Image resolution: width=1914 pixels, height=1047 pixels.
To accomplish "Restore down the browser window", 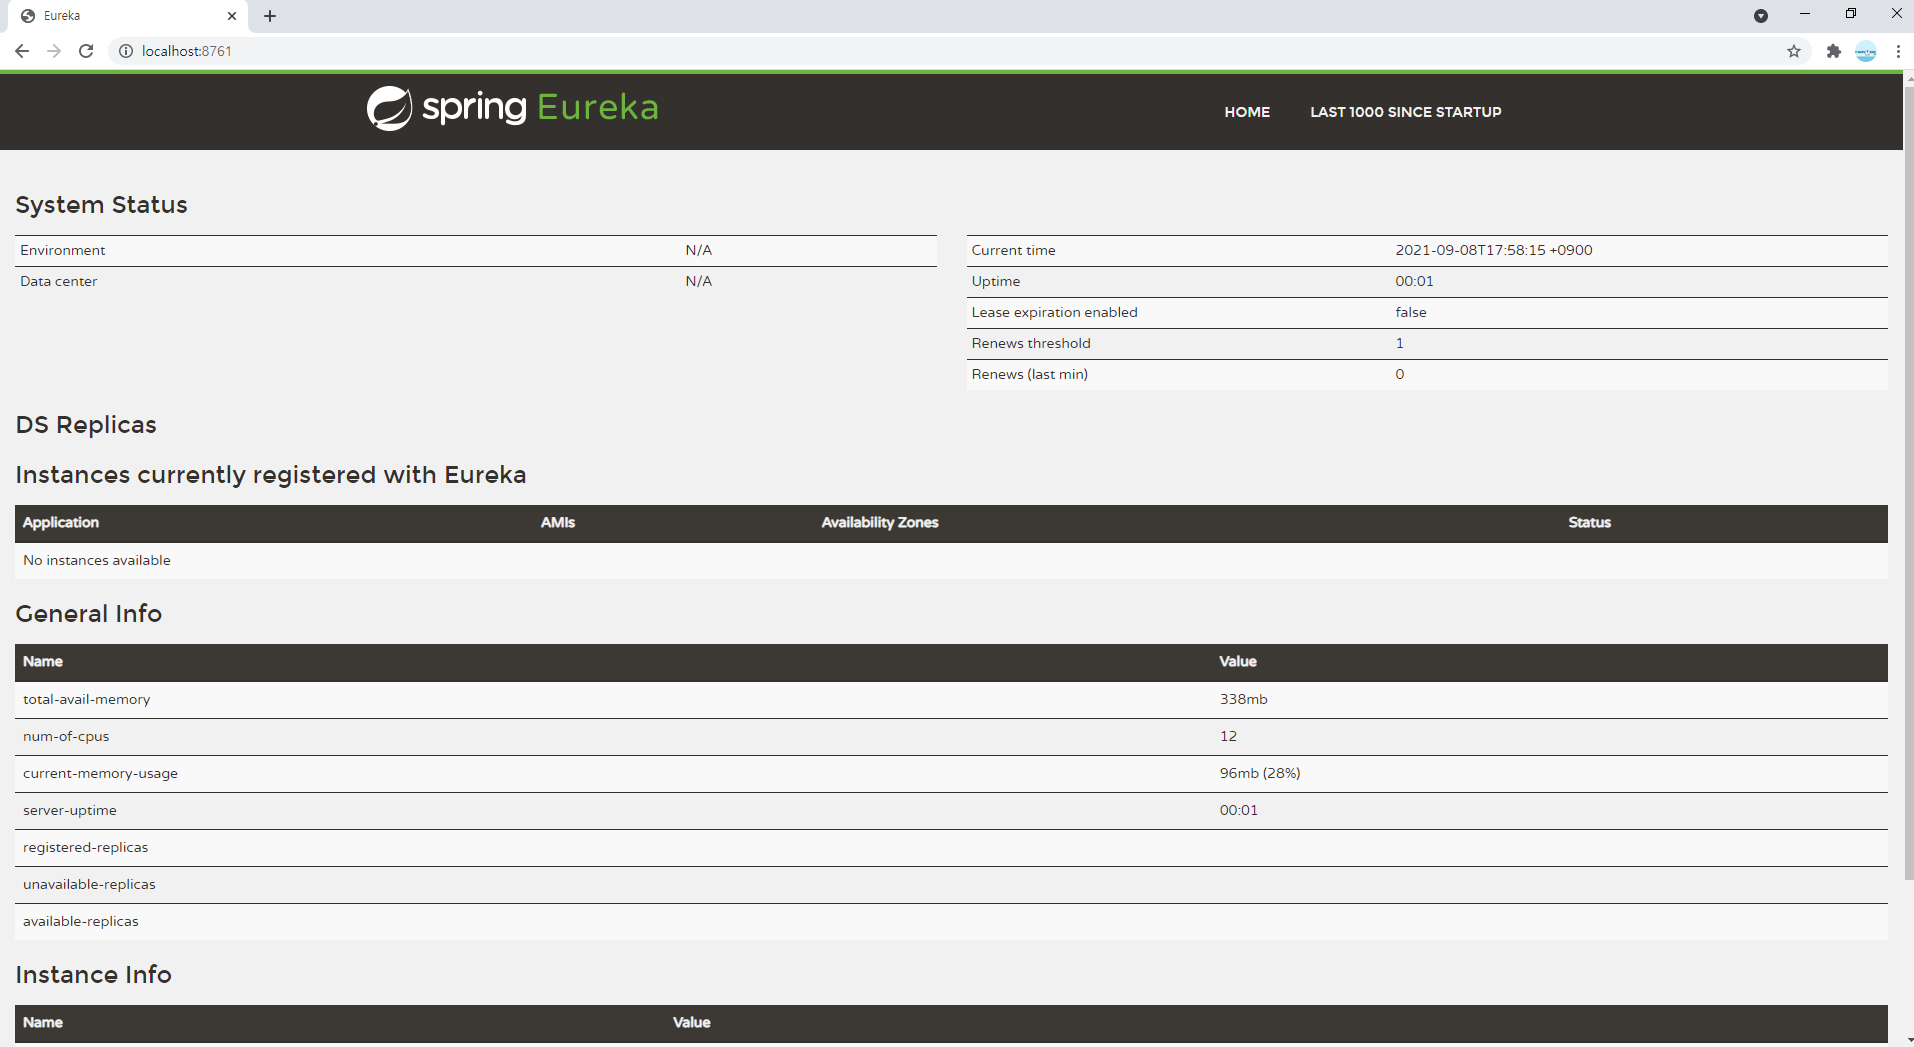I will (1851, 14).
